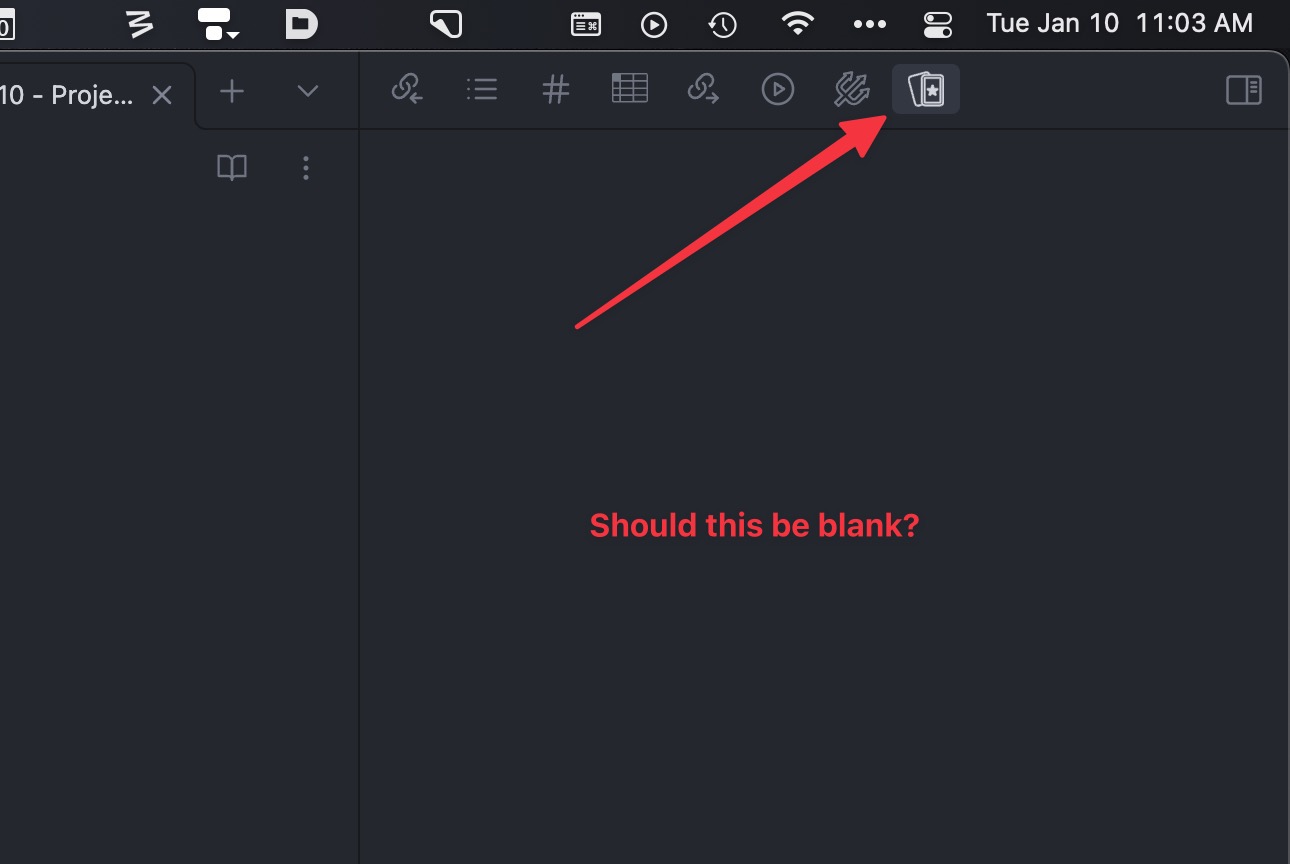Open the stacked-blocks menu bar icon with arrow
Viewport: 1290px width, 864px height.
coord(218,24)
